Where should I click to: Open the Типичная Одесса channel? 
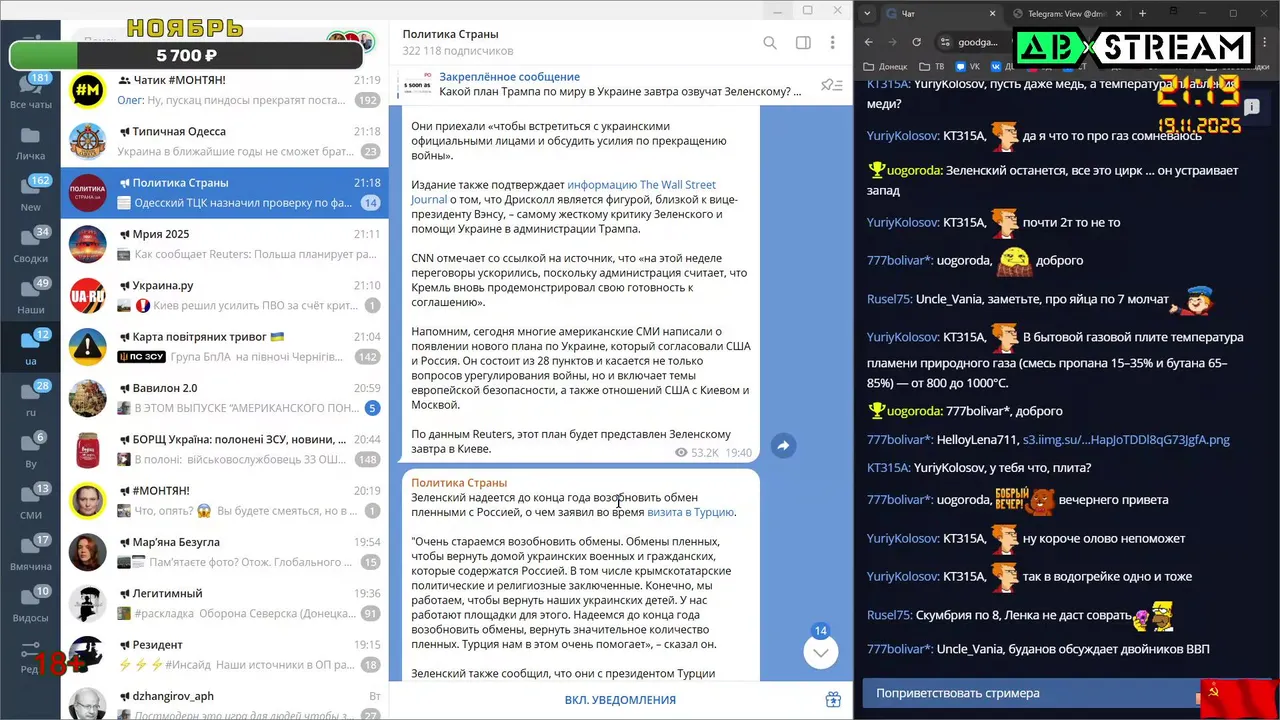pos(224,141)
